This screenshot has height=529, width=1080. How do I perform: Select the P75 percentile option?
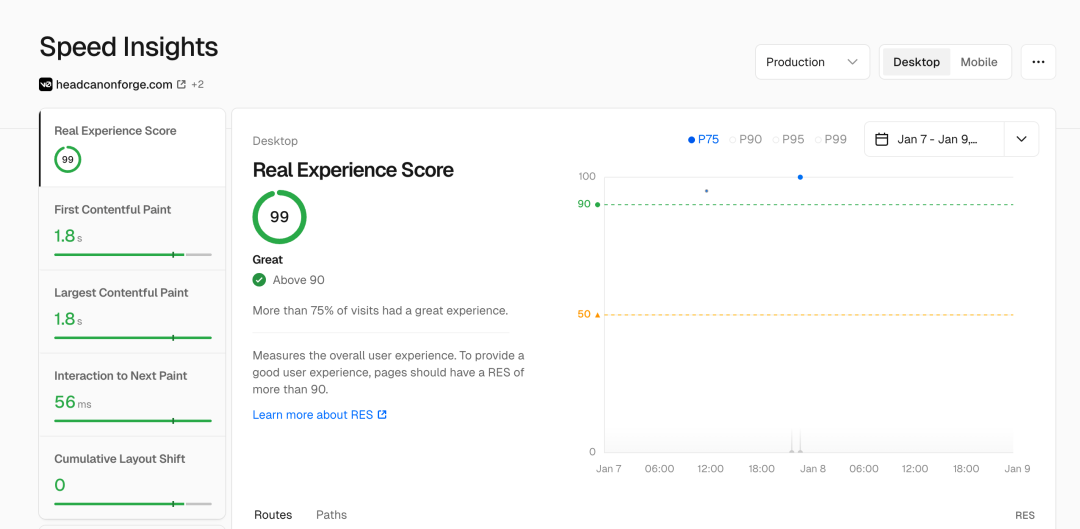[x=704, y=140]
